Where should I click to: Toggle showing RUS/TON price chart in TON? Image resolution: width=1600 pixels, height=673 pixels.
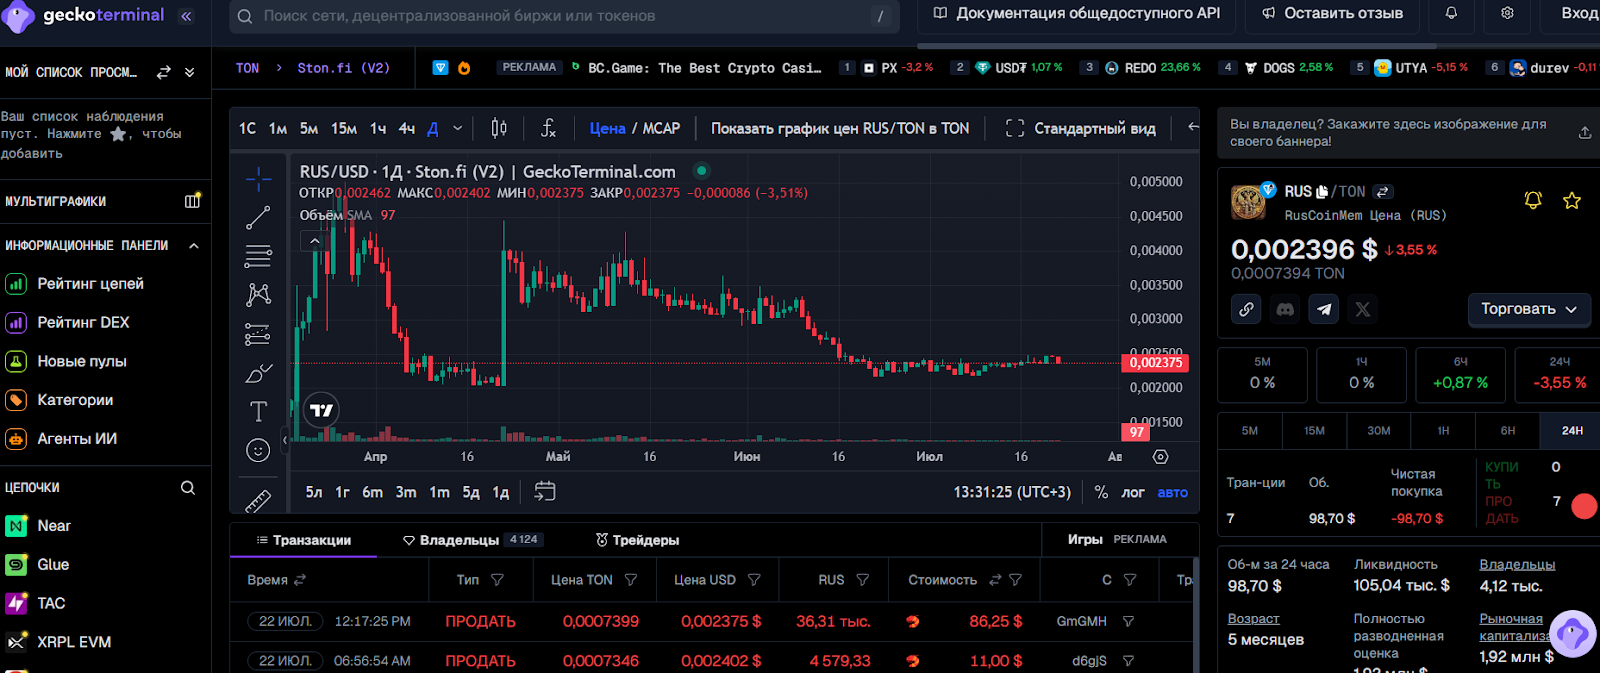[840, 128]
